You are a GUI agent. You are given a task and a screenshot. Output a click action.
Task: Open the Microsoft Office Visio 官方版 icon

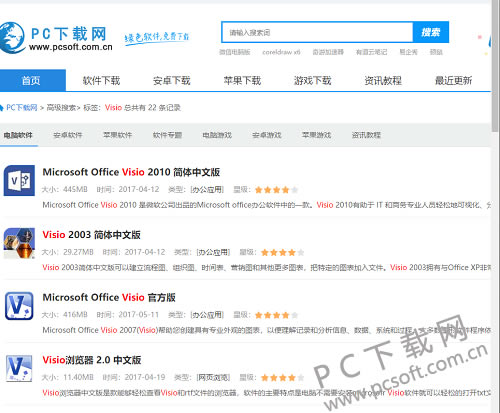(x=19, y=306)
